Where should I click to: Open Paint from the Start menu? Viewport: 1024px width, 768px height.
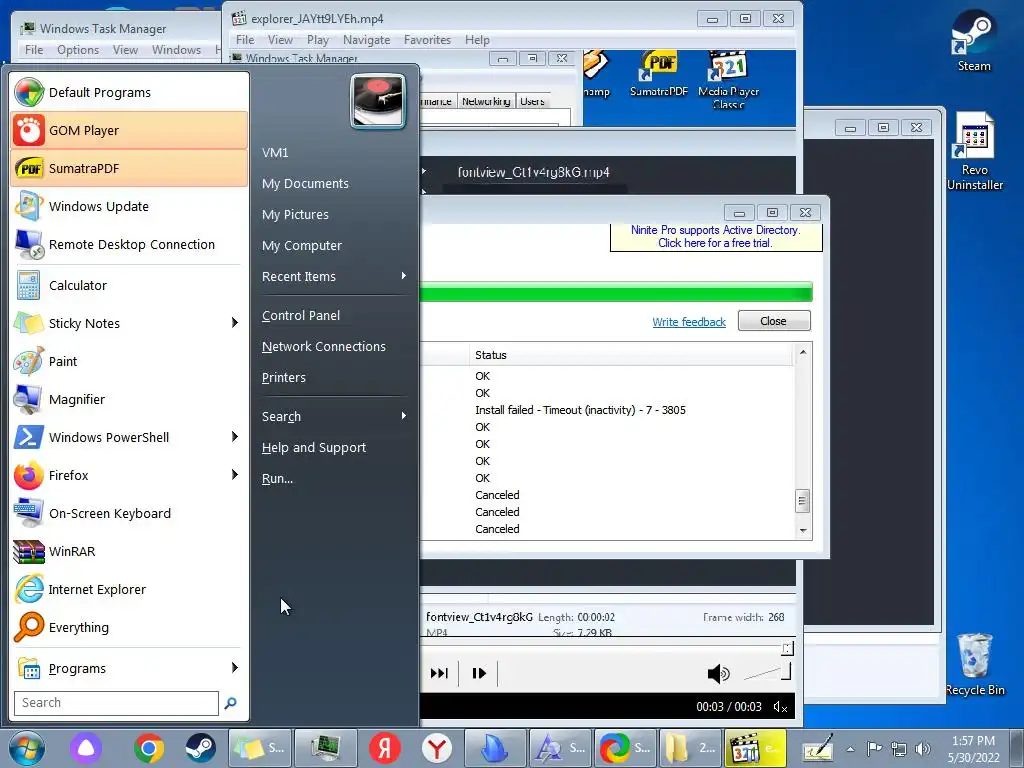click(x=129, y=361)
